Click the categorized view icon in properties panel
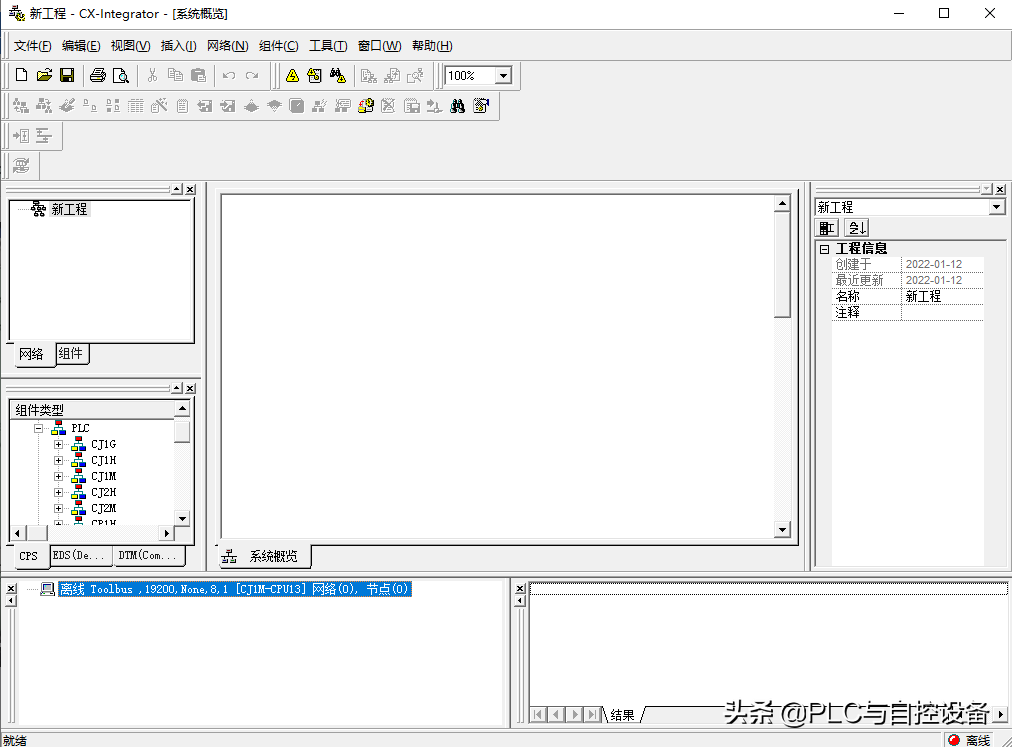The height and width of the screenshot is (747, 1012). pos(828,228)
